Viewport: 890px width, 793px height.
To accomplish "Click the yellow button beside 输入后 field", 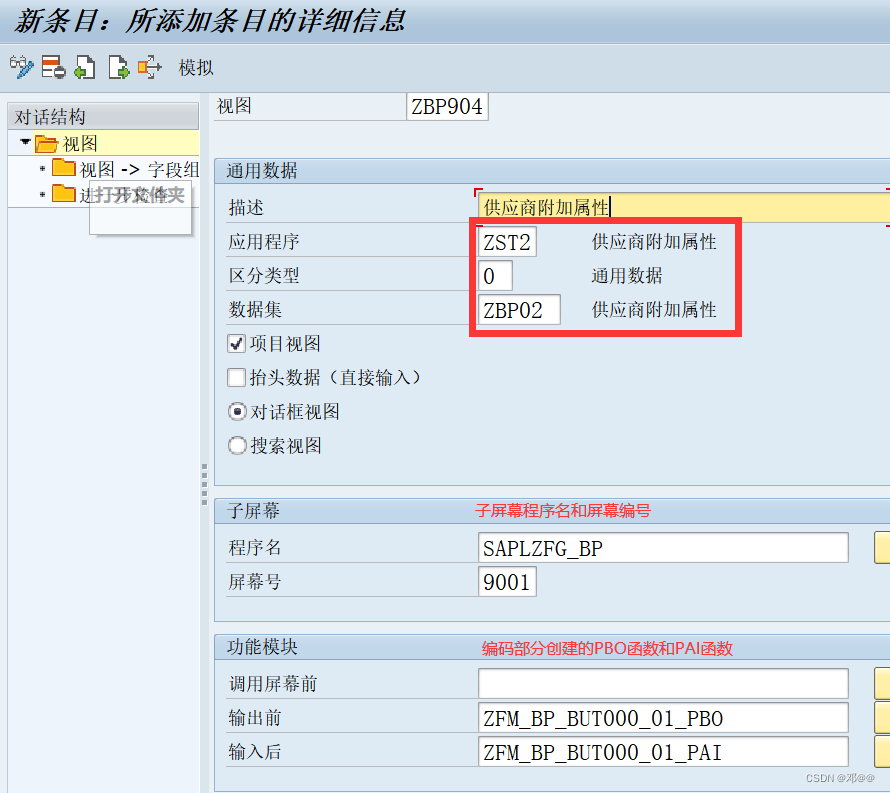I will (x=882, y=752).
